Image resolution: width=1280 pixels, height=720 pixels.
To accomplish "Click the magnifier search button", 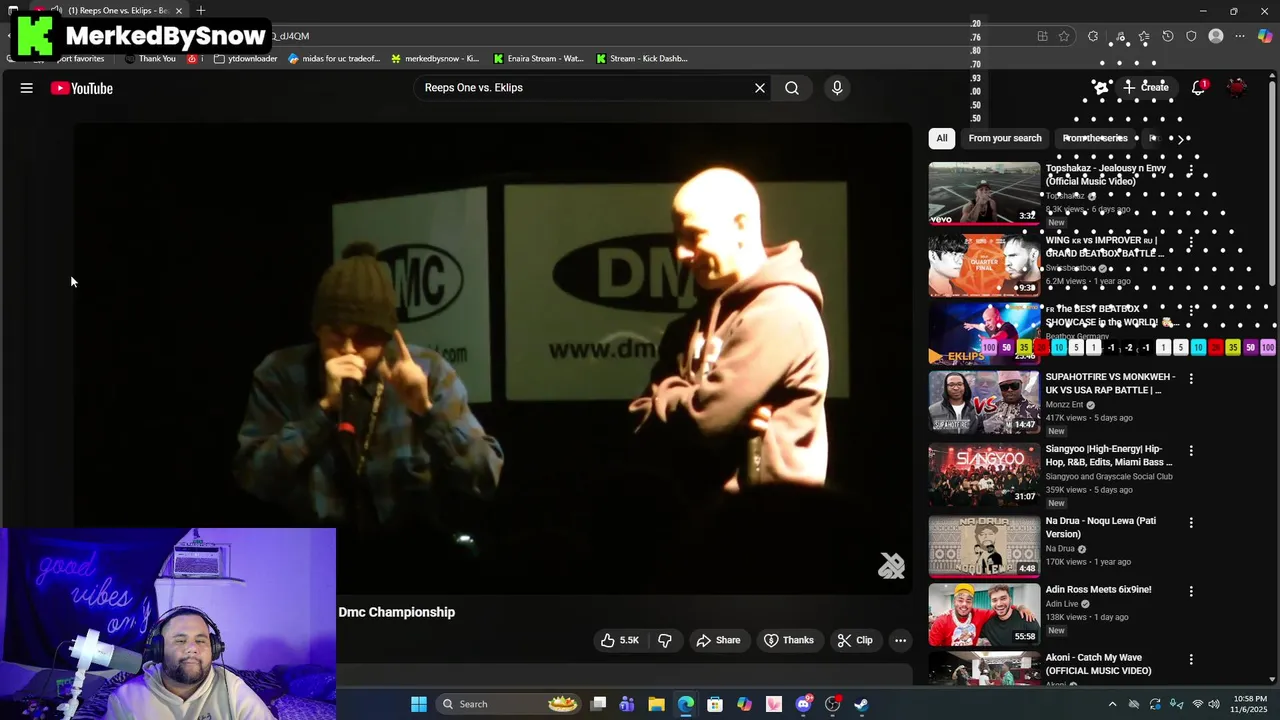I will coord(792,88).
